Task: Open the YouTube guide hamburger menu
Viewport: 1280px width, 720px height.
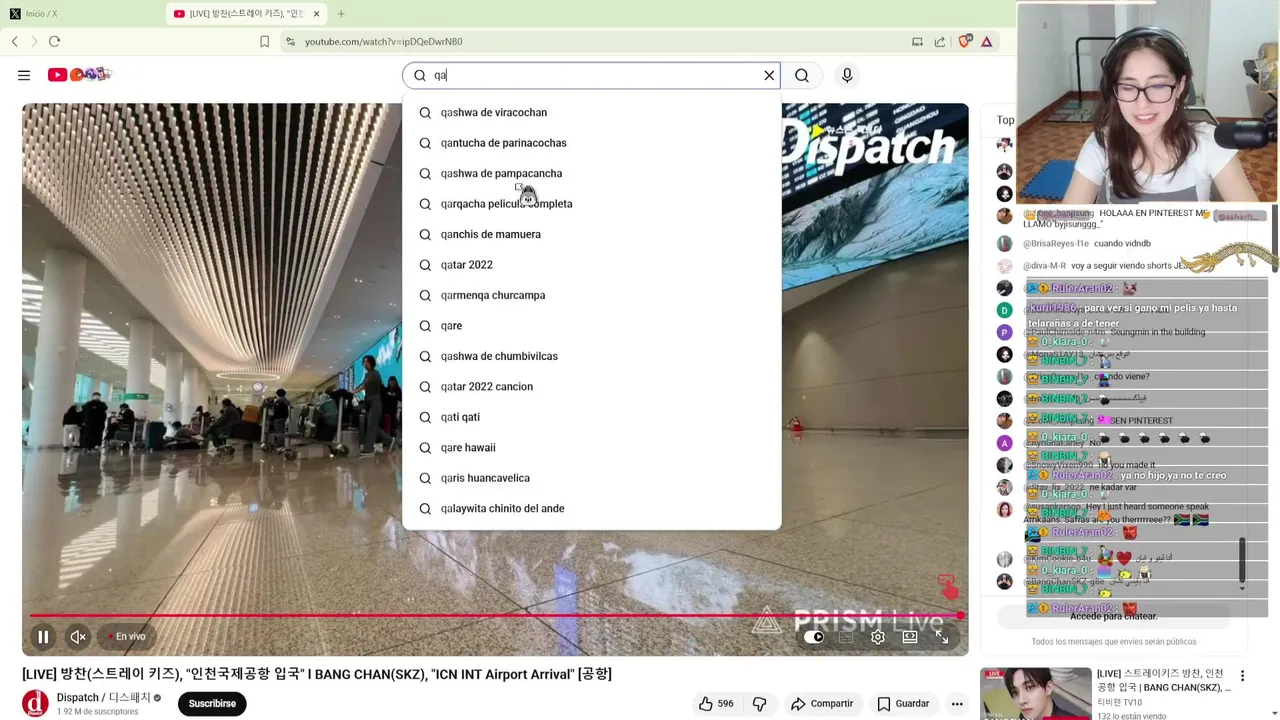Action: pos(24,75)
